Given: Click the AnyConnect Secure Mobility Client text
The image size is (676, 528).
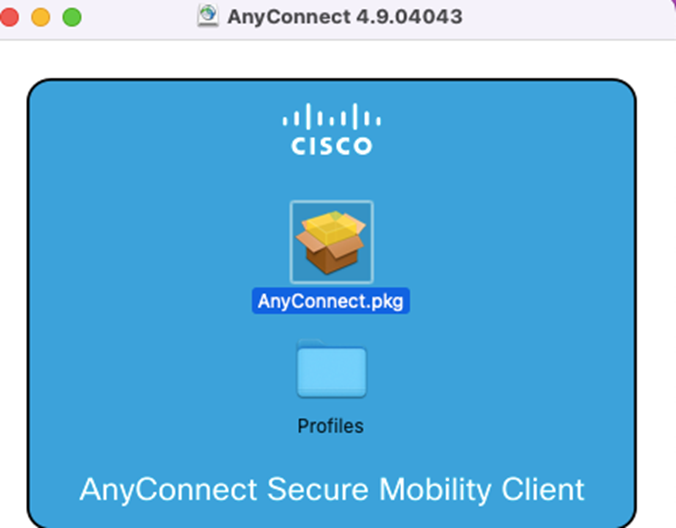Looking at the screenshot, I should pos(332,490).
